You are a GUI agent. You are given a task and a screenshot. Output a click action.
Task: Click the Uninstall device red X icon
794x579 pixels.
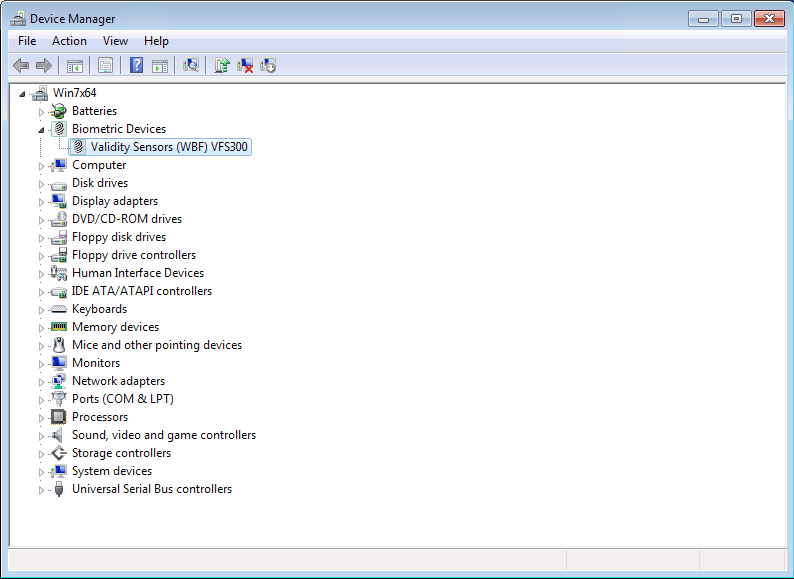(245, 65)
